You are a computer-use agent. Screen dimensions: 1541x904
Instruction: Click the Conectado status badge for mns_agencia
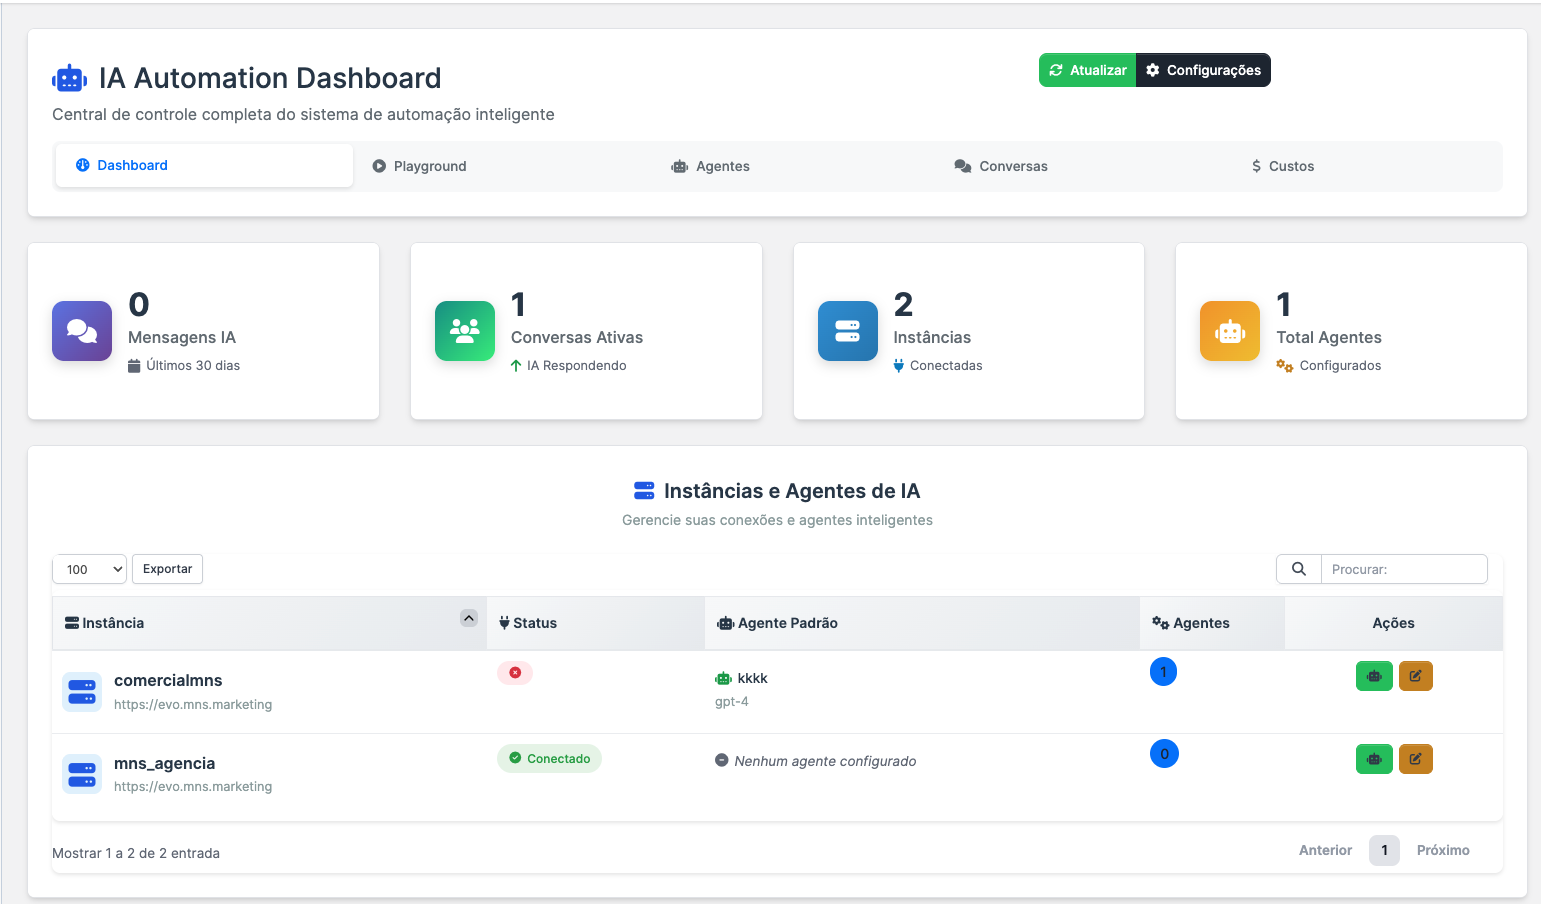tap(549, 759)
